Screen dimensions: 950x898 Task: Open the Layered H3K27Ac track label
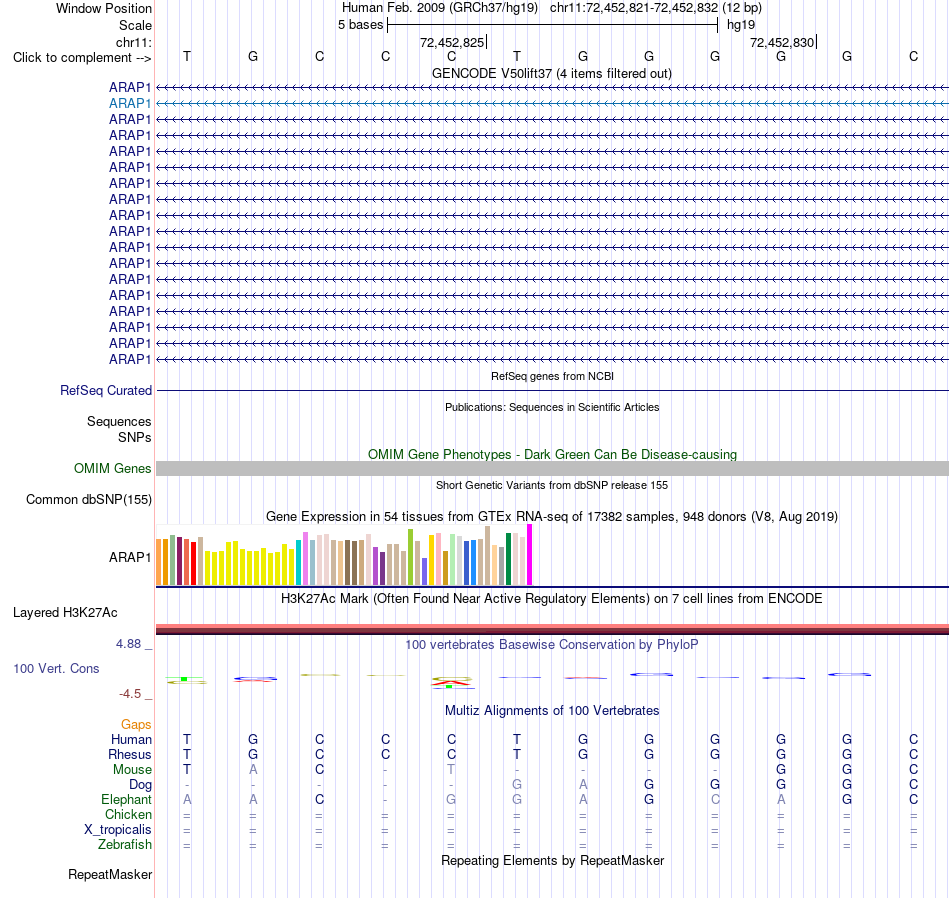click(65, 613)
